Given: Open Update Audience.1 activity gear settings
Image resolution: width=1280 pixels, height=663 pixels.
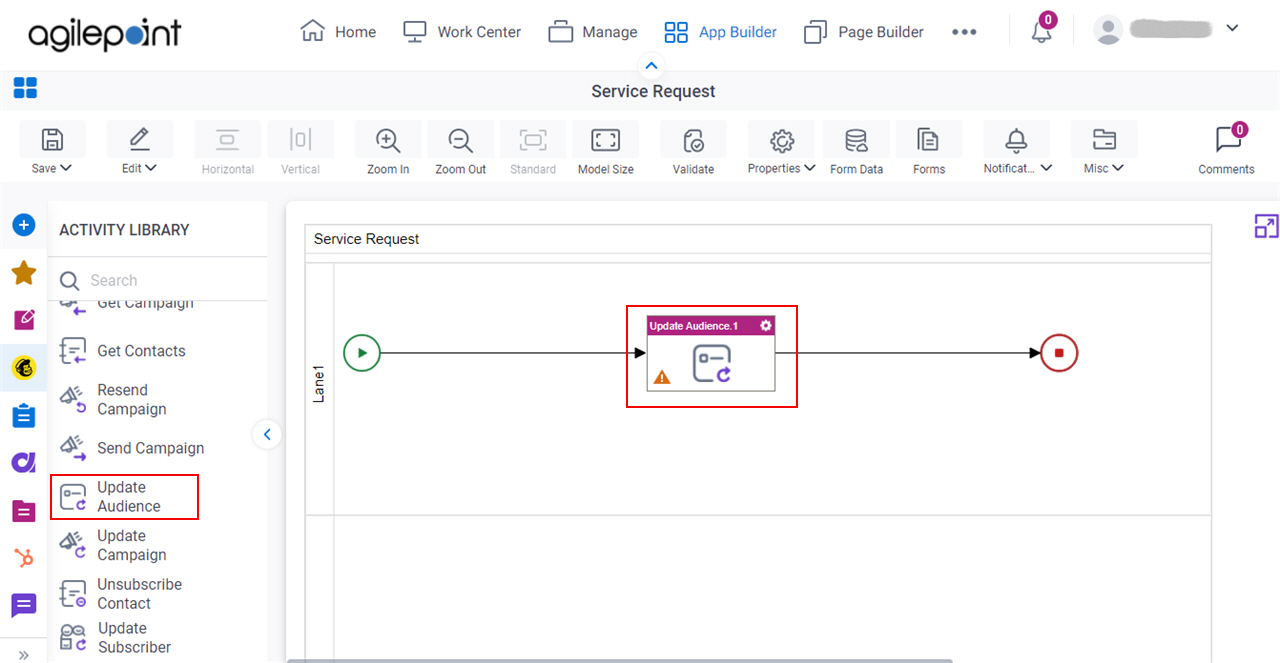Looking at the screenshot, I should [x=766, y=326].
